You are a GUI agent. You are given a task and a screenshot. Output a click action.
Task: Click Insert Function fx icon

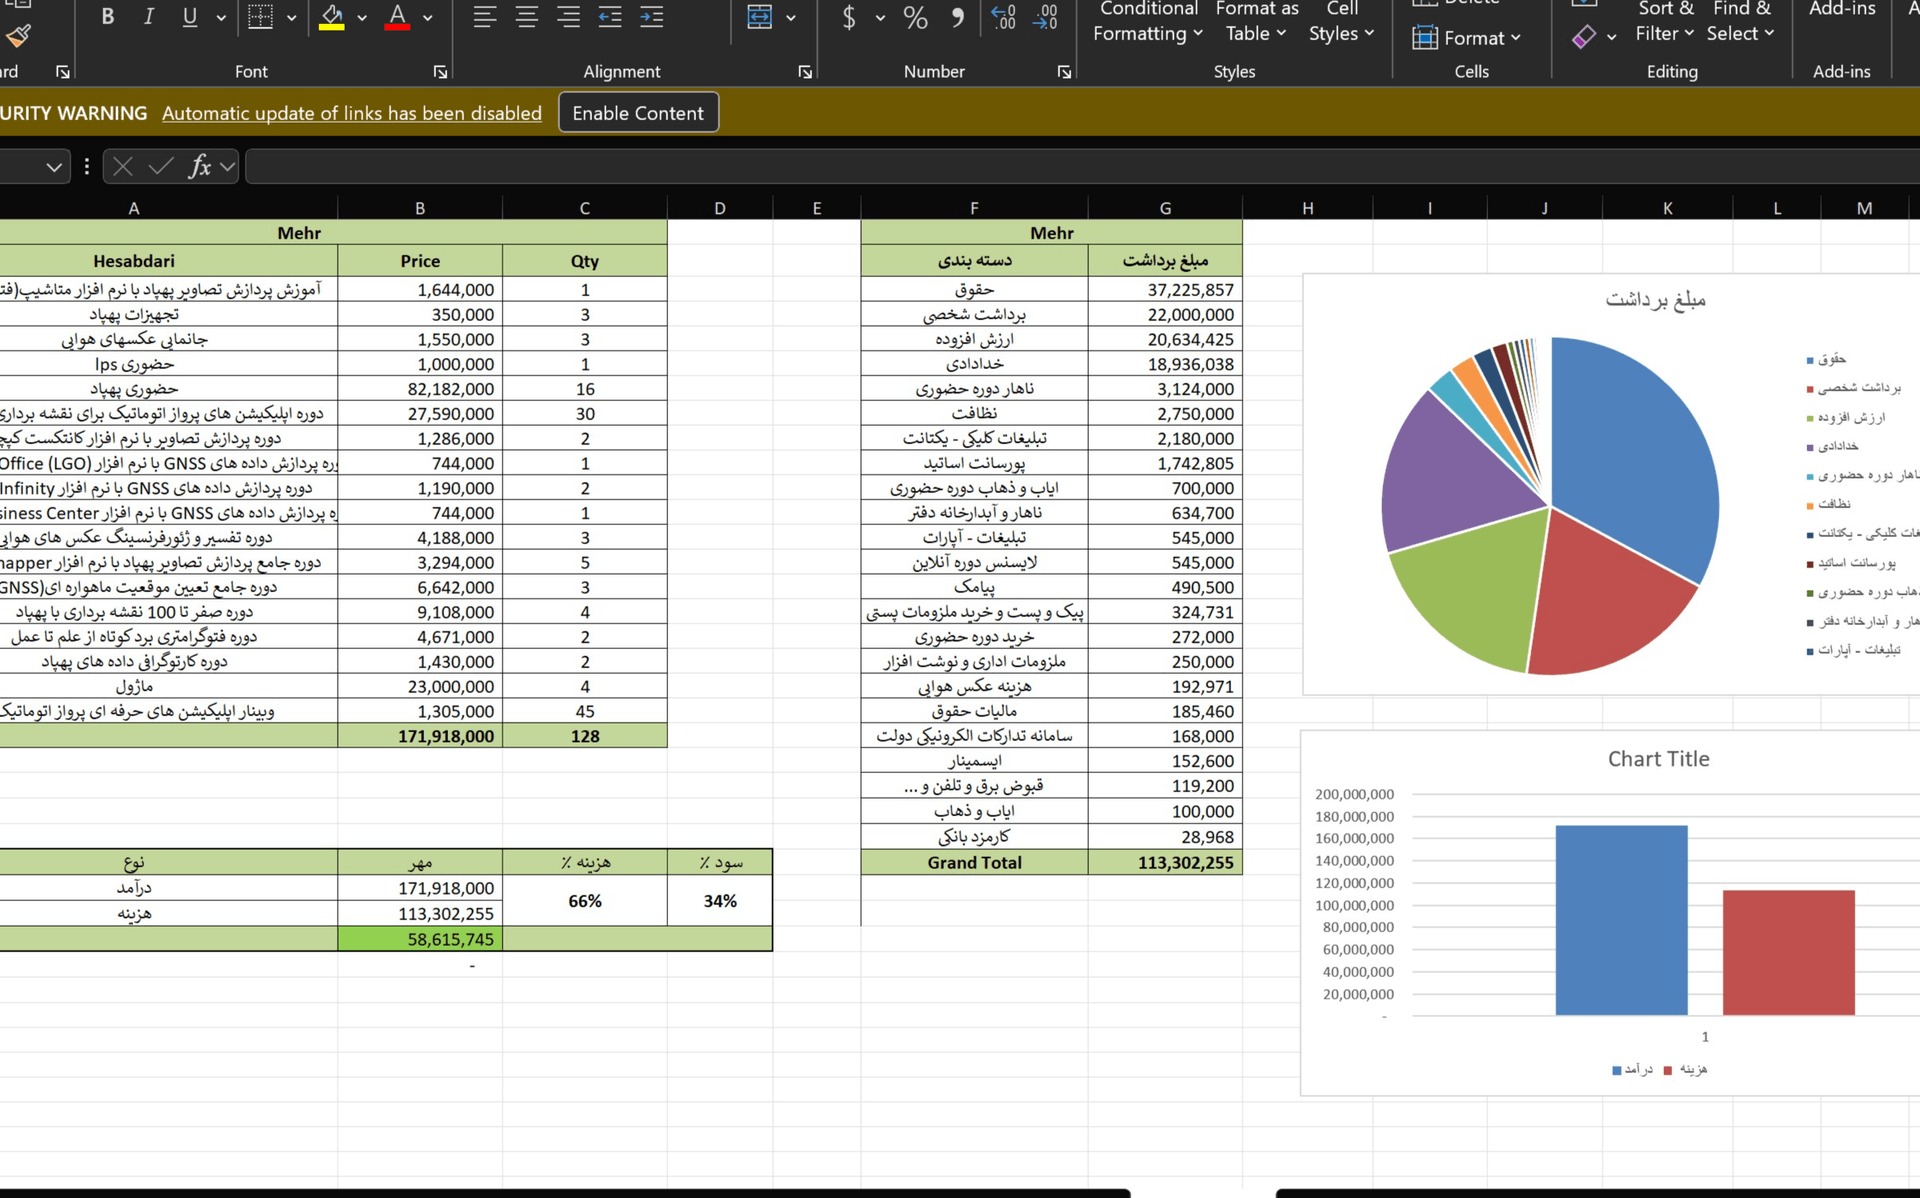click(200, 166)
